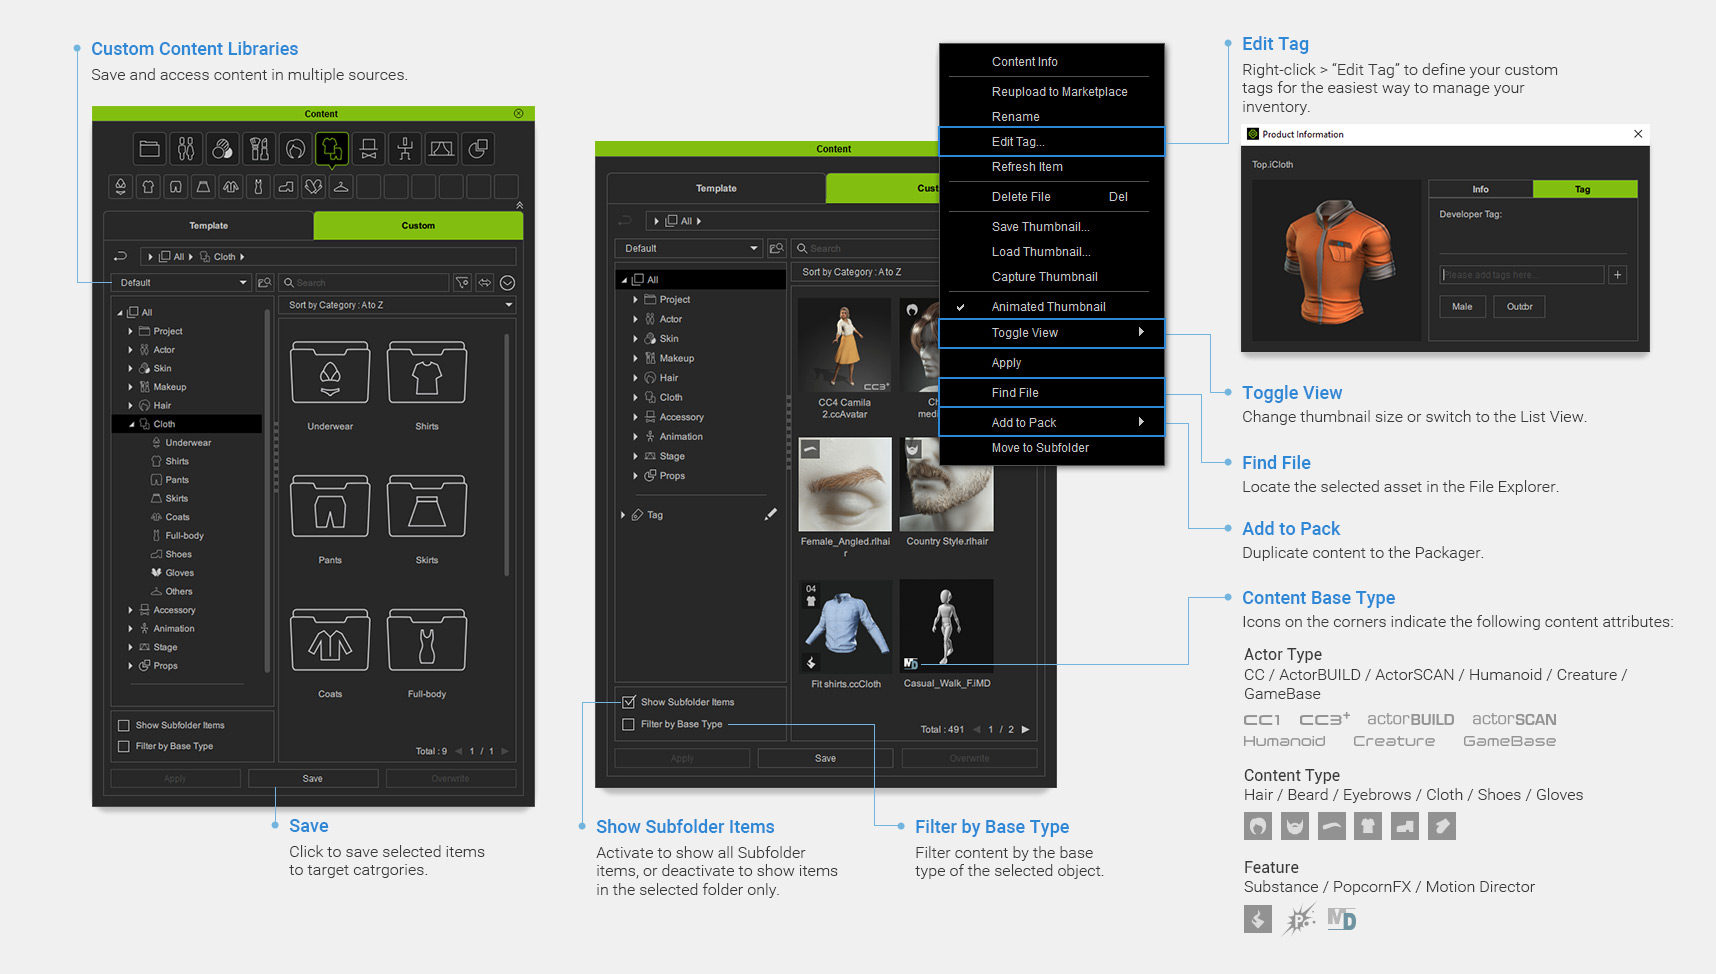Click the Male tag button
1716x974 pixels.
pyautogui.click(x=1462, y=307)
